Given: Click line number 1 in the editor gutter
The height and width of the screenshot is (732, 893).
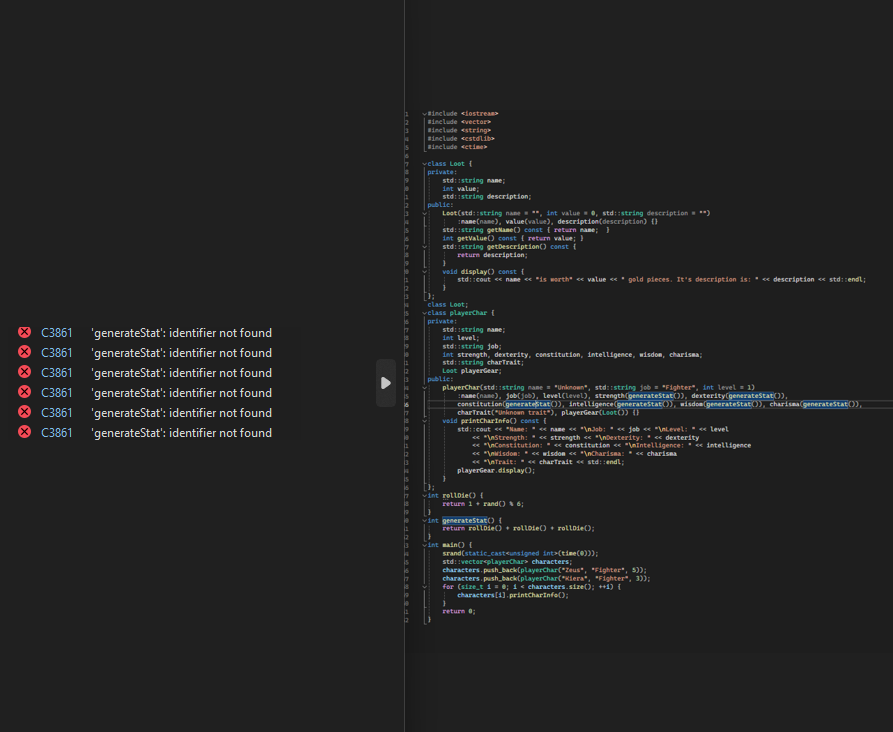Looking at the screenshot, I should click(x=405, y=113).
